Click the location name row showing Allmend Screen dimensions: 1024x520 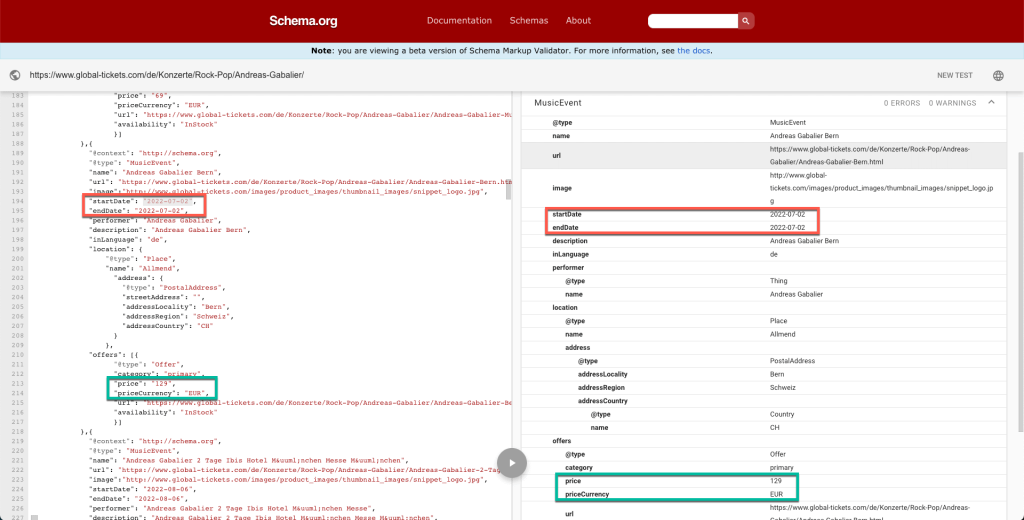pos(763,334)
